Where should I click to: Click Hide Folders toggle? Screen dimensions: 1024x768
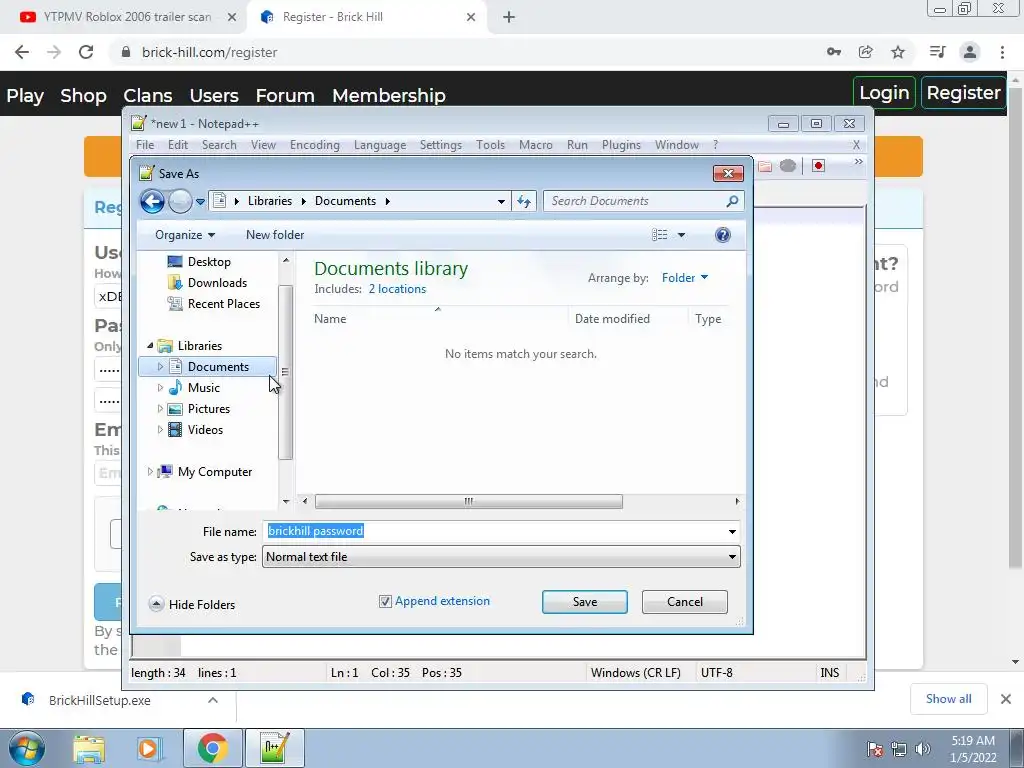pos(192,604)
